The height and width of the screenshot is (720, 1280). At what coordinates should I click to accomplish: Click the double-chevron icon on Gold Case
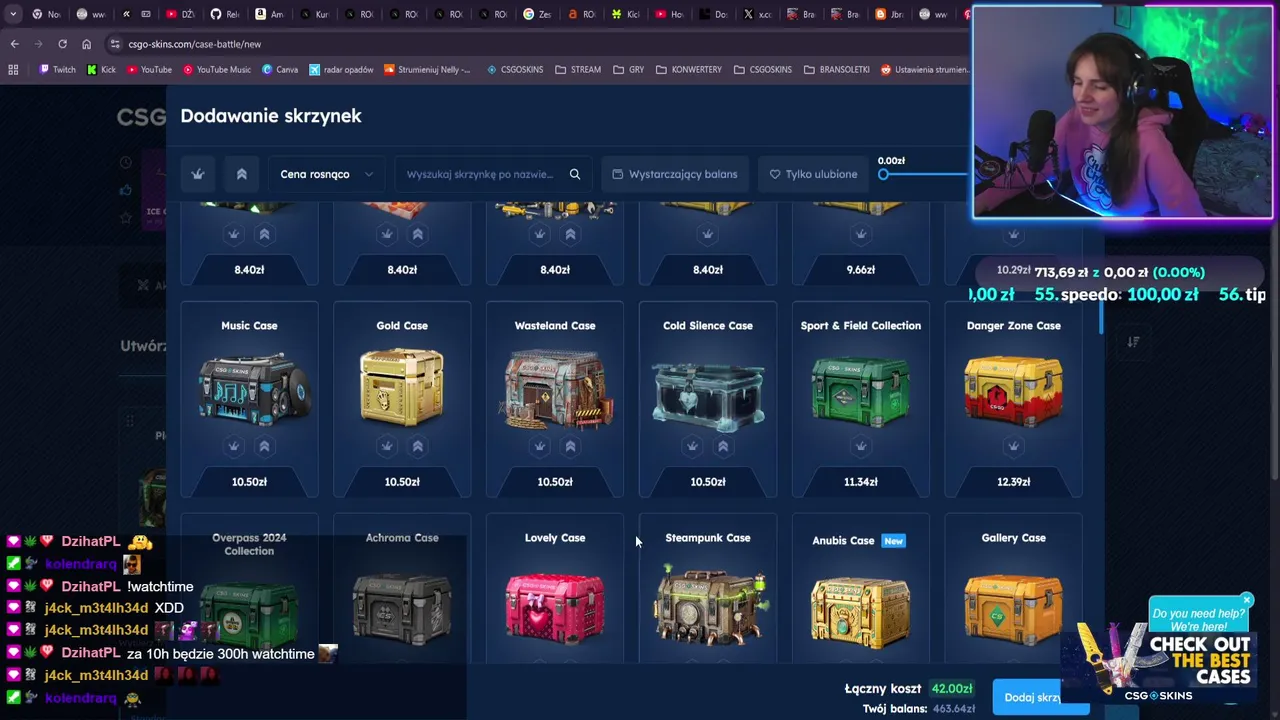[x=417, y=446]
